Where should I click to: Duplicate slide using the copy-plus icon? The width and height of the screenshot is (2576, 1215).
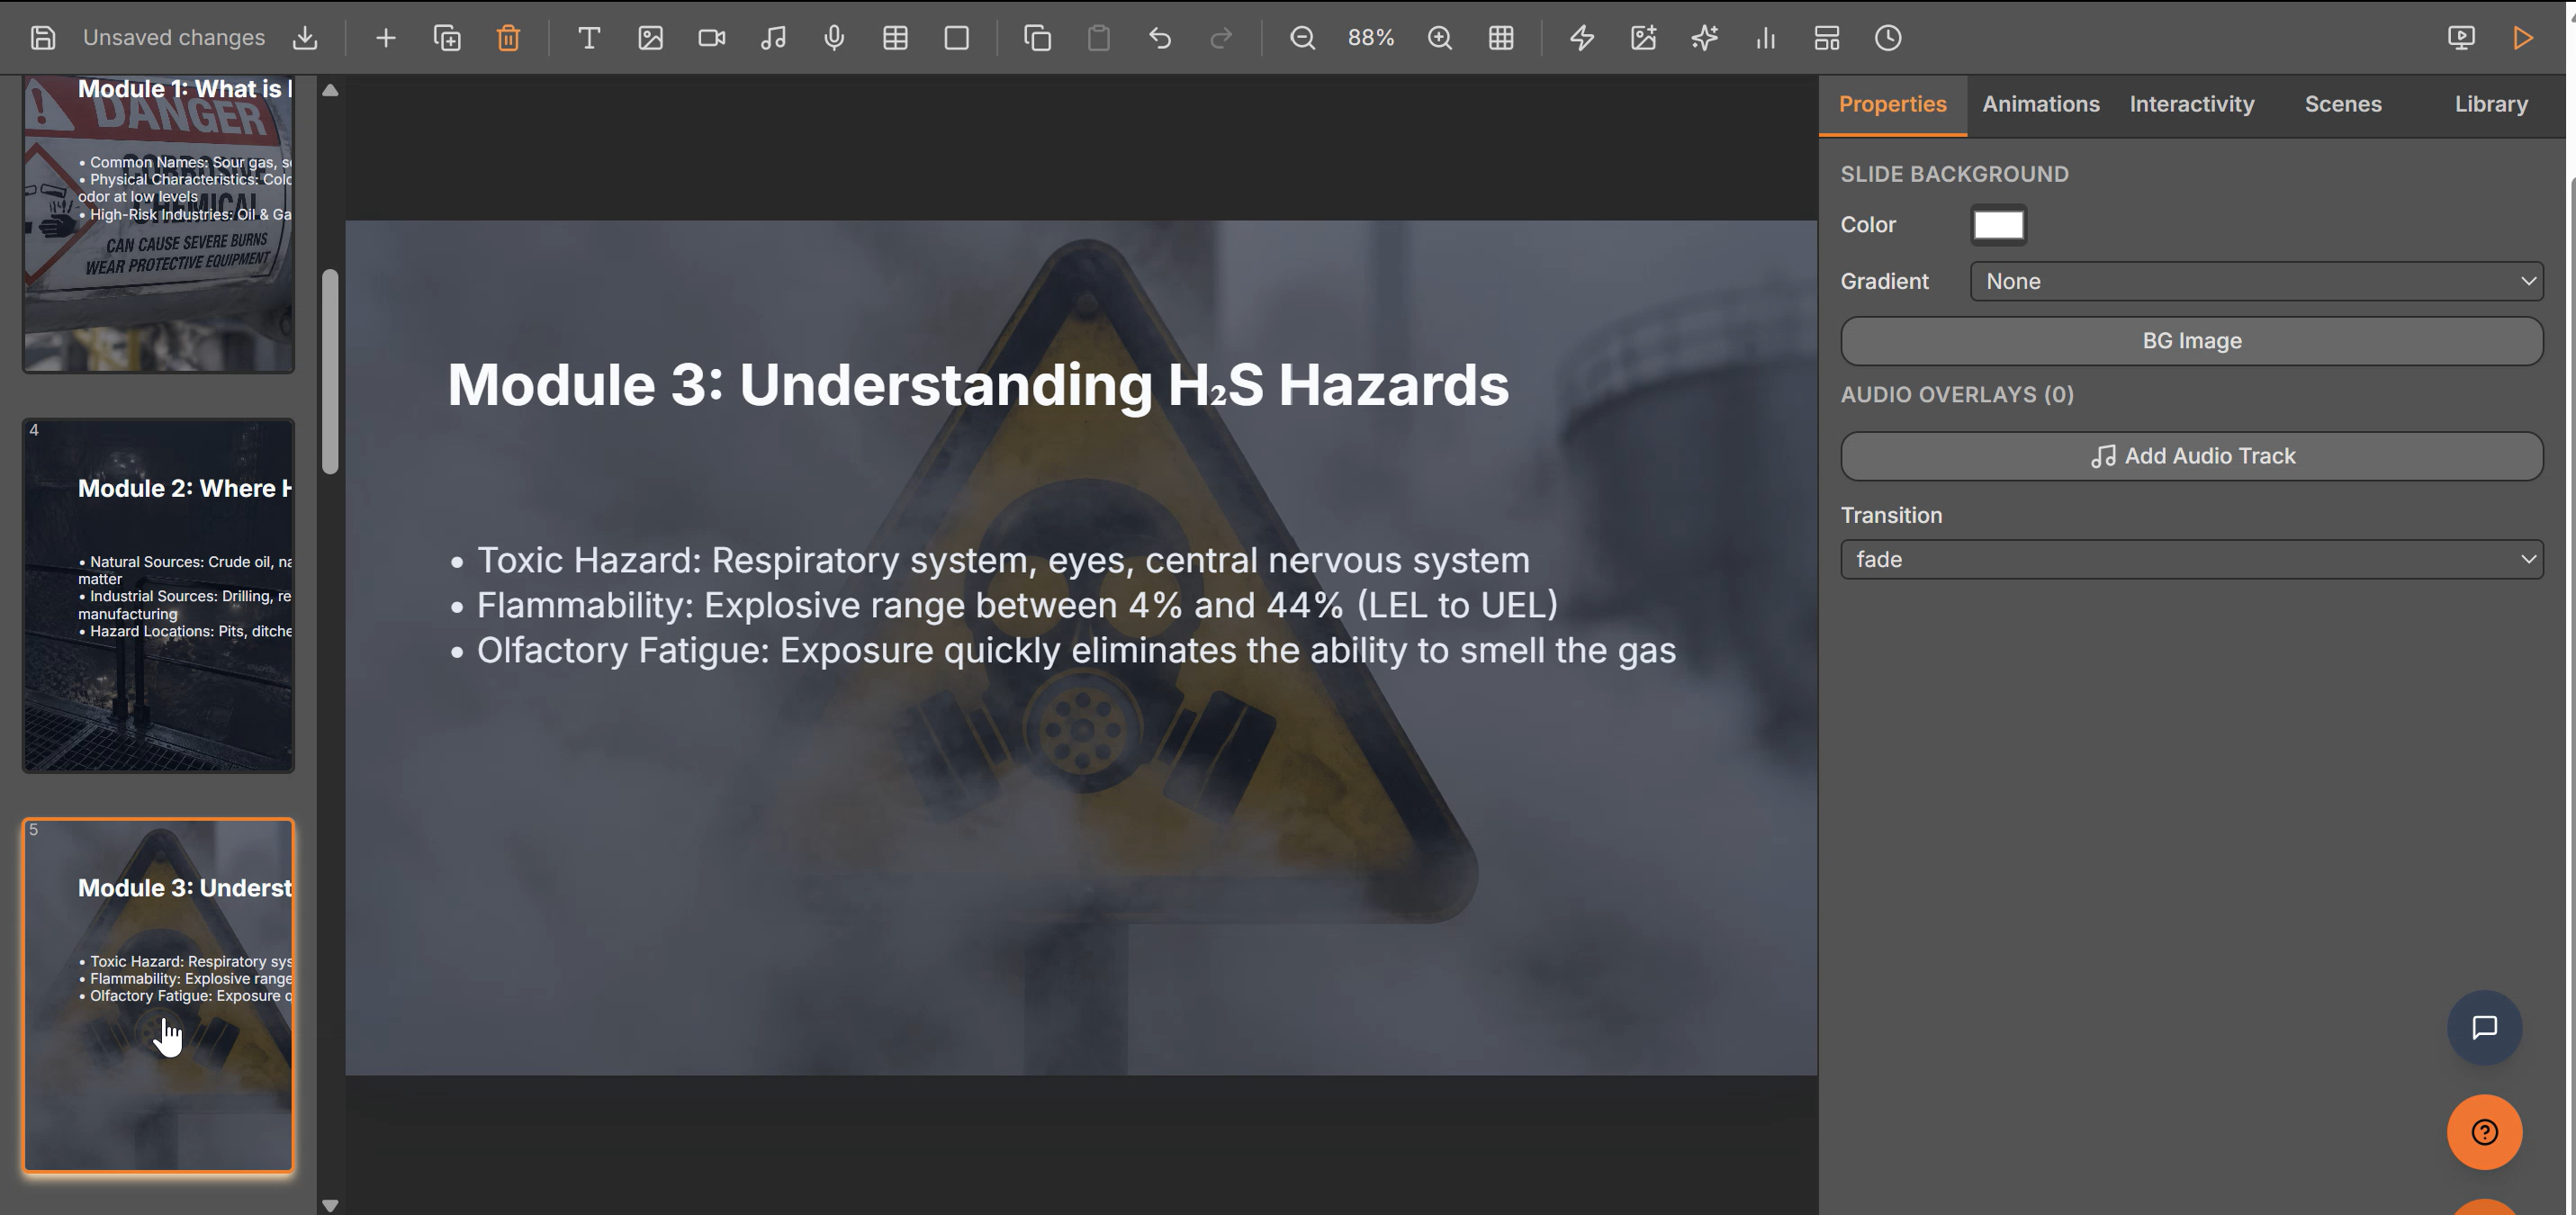point(447,38)
